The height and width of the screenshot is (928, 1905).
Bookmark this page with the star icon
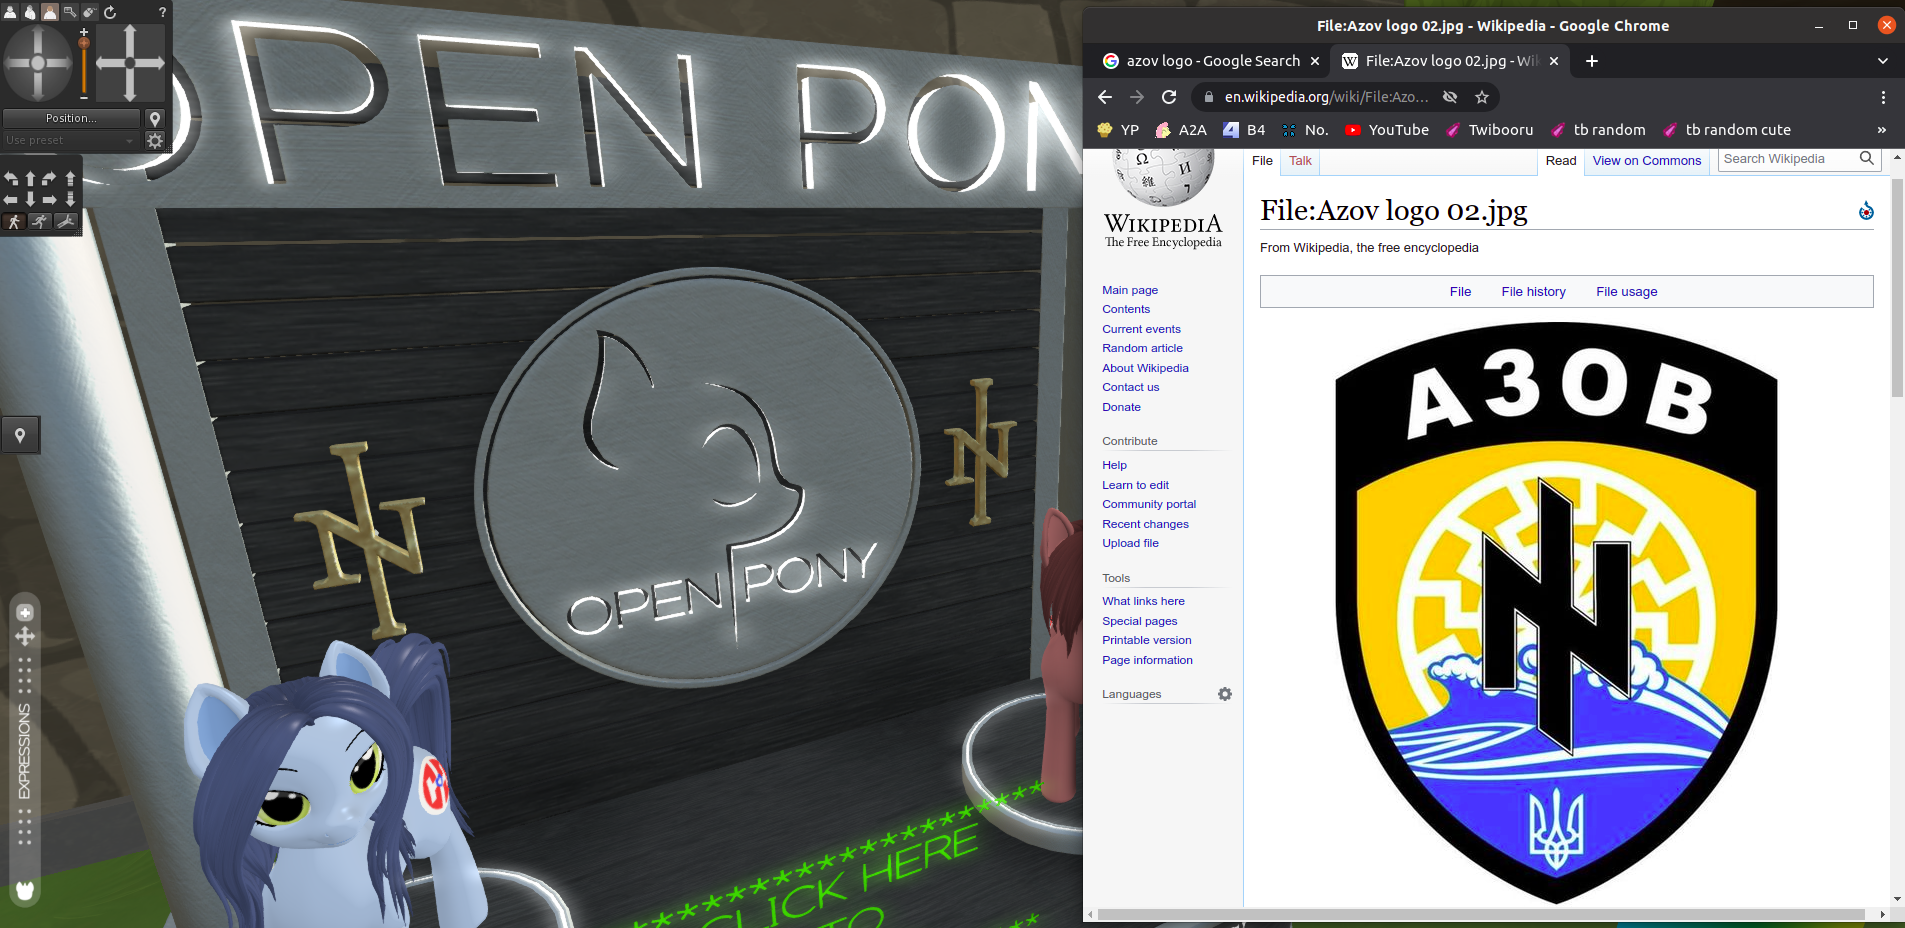(1482, 97)
